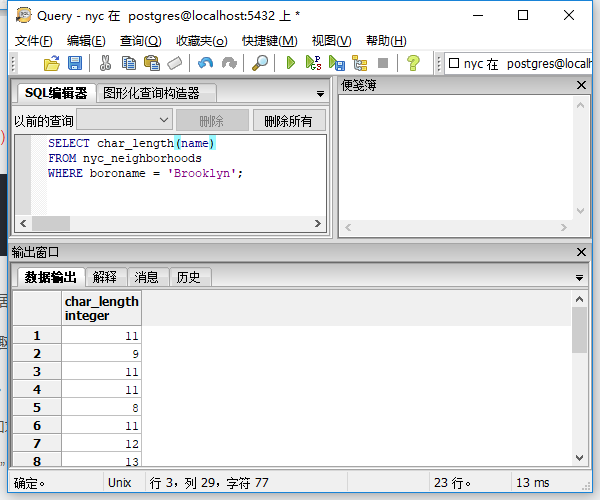Open find and replace magnifier
The width and height of the screenshot is (600, 500).
click(260, 63)
